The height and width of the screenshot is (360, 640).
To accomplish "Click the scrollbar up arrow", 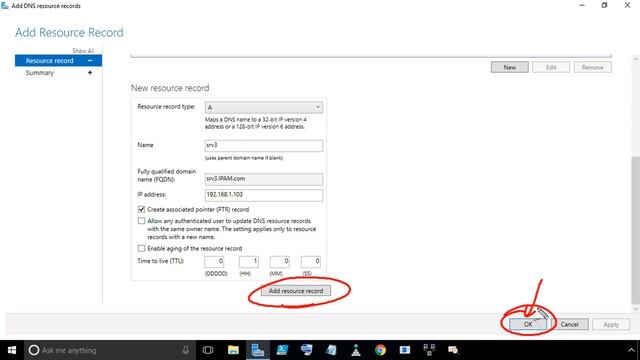I will coord(636,59).
